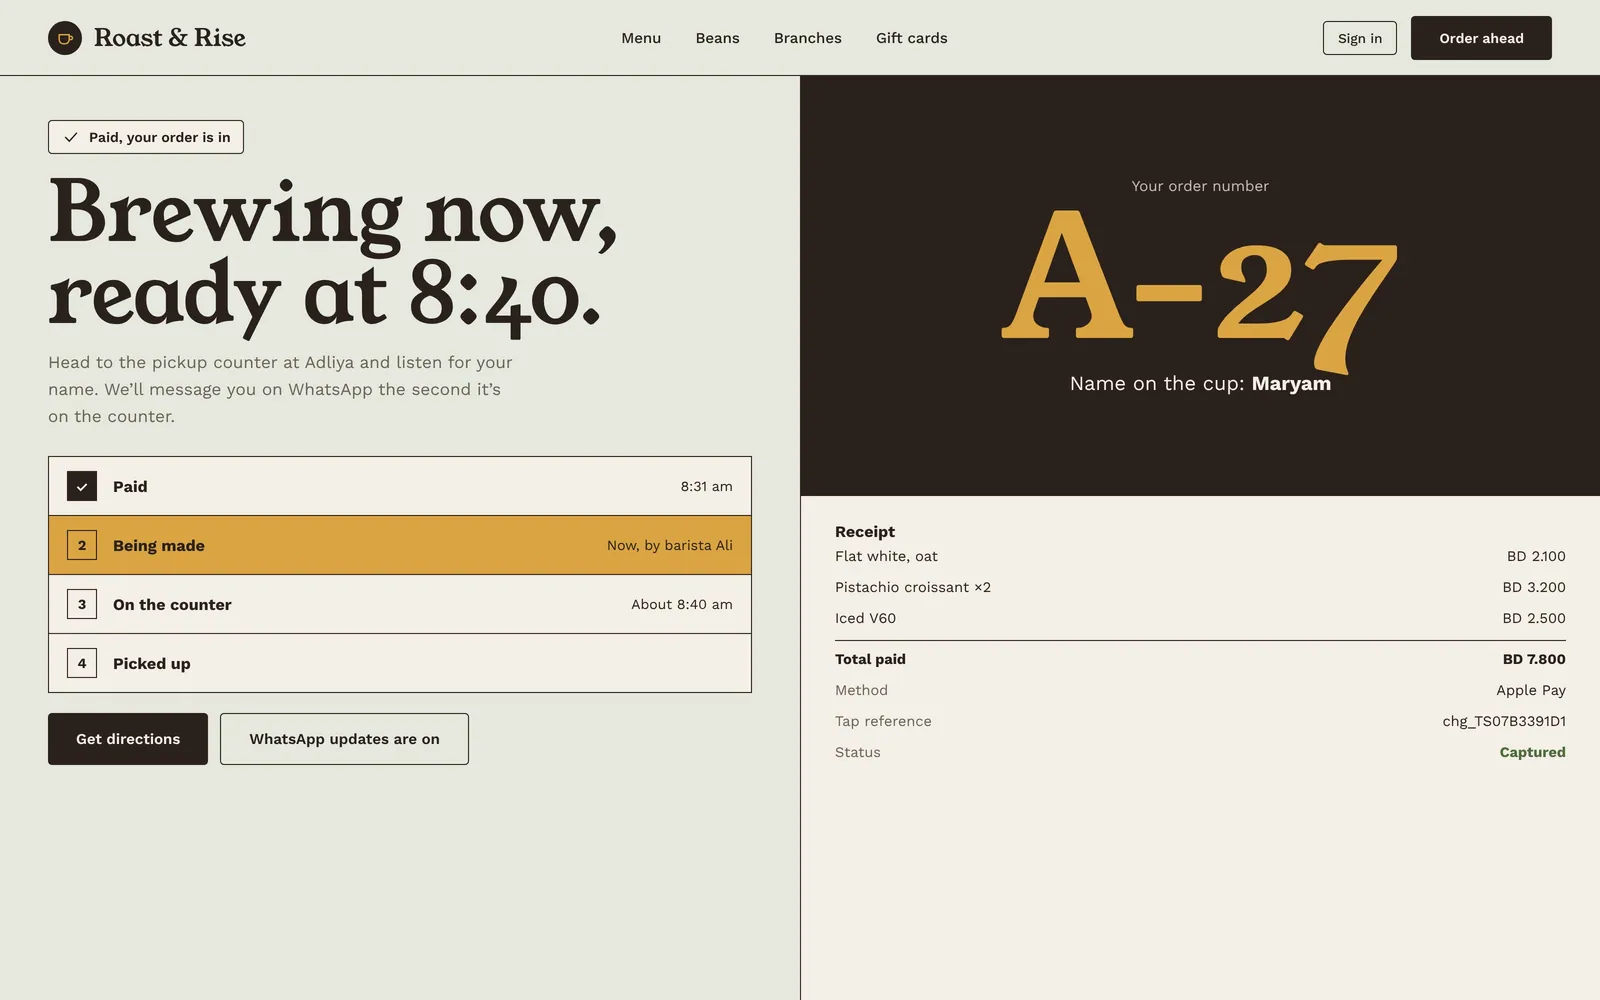The width and height of the screenshot is (1600, 1000).
Task: Open the Beans nav item
Action: [x=717, y=38]
